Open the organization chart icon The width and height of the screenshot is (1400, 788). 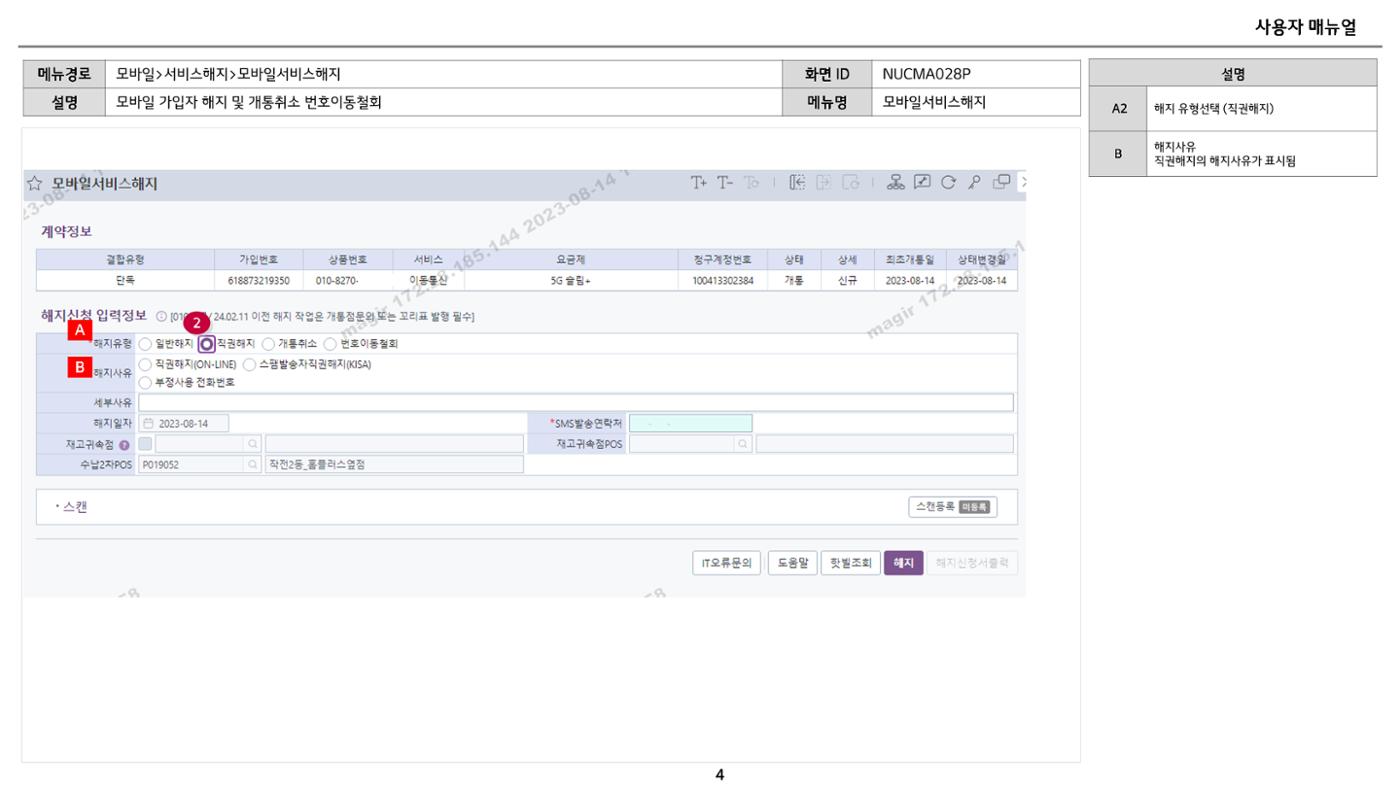click(895, 182)
